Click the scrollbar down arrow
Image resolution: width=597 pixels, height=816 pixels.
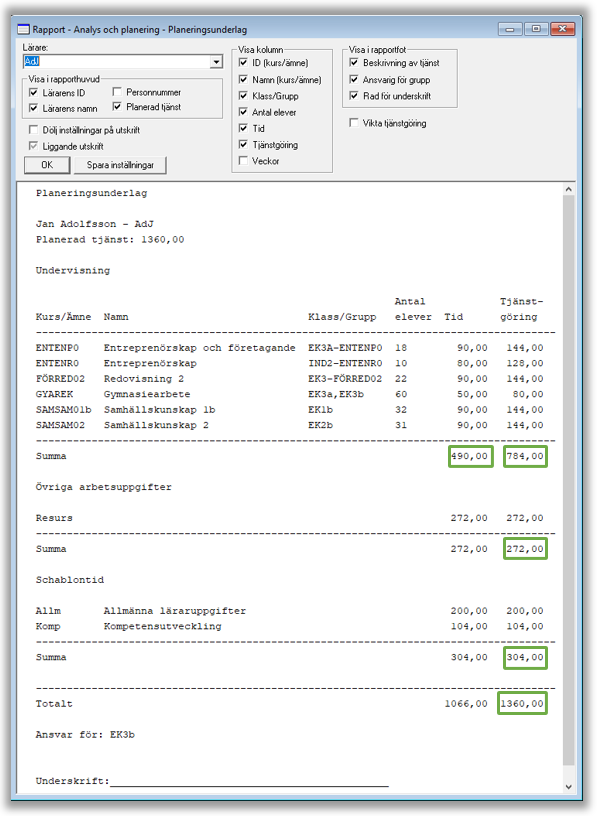click(x=568, y=787)
